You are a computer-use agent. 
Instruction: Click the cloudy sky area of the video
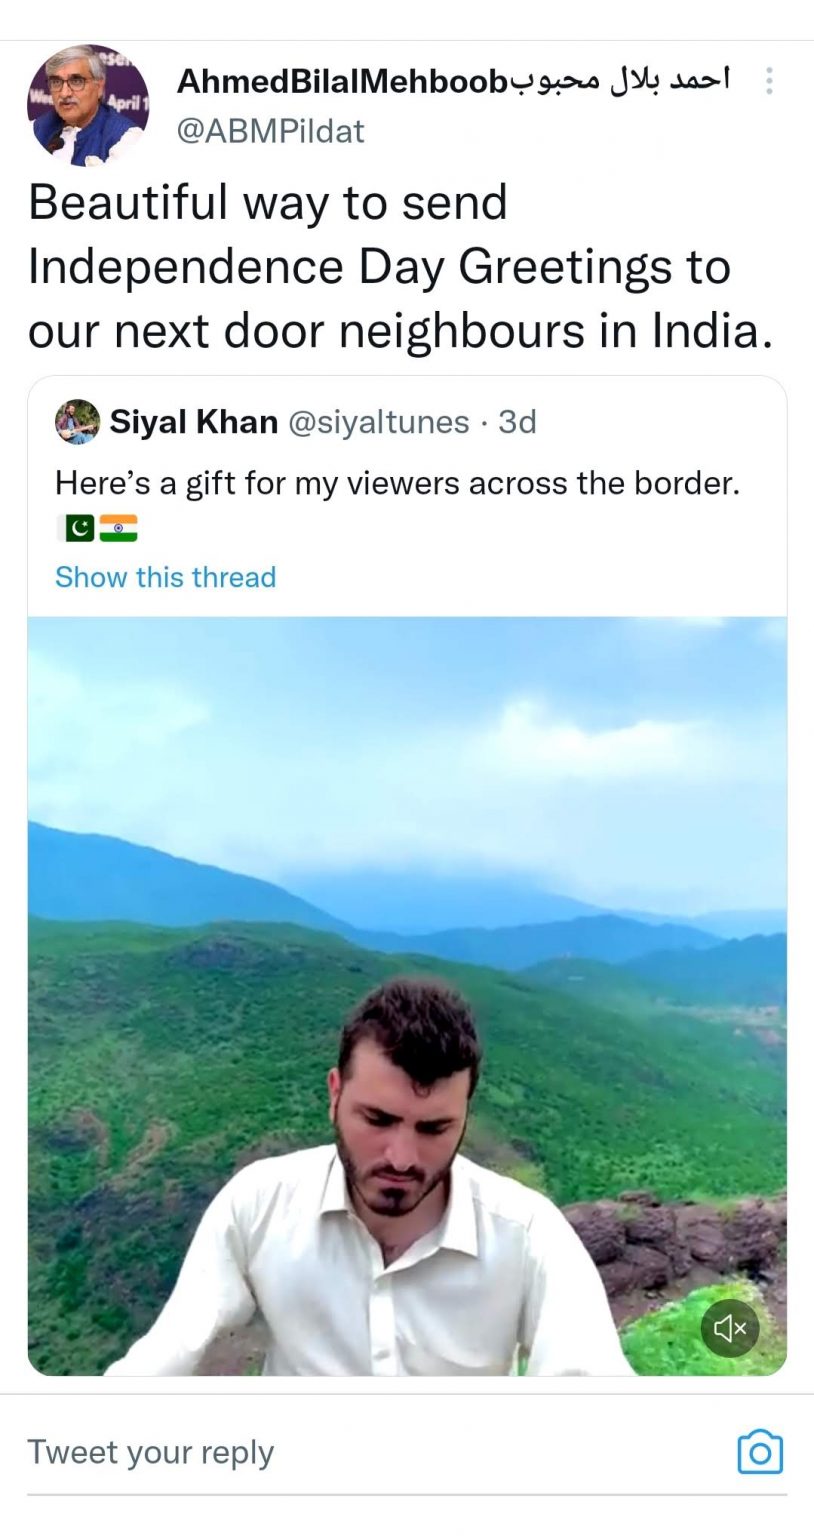click(x=400, y=720)
